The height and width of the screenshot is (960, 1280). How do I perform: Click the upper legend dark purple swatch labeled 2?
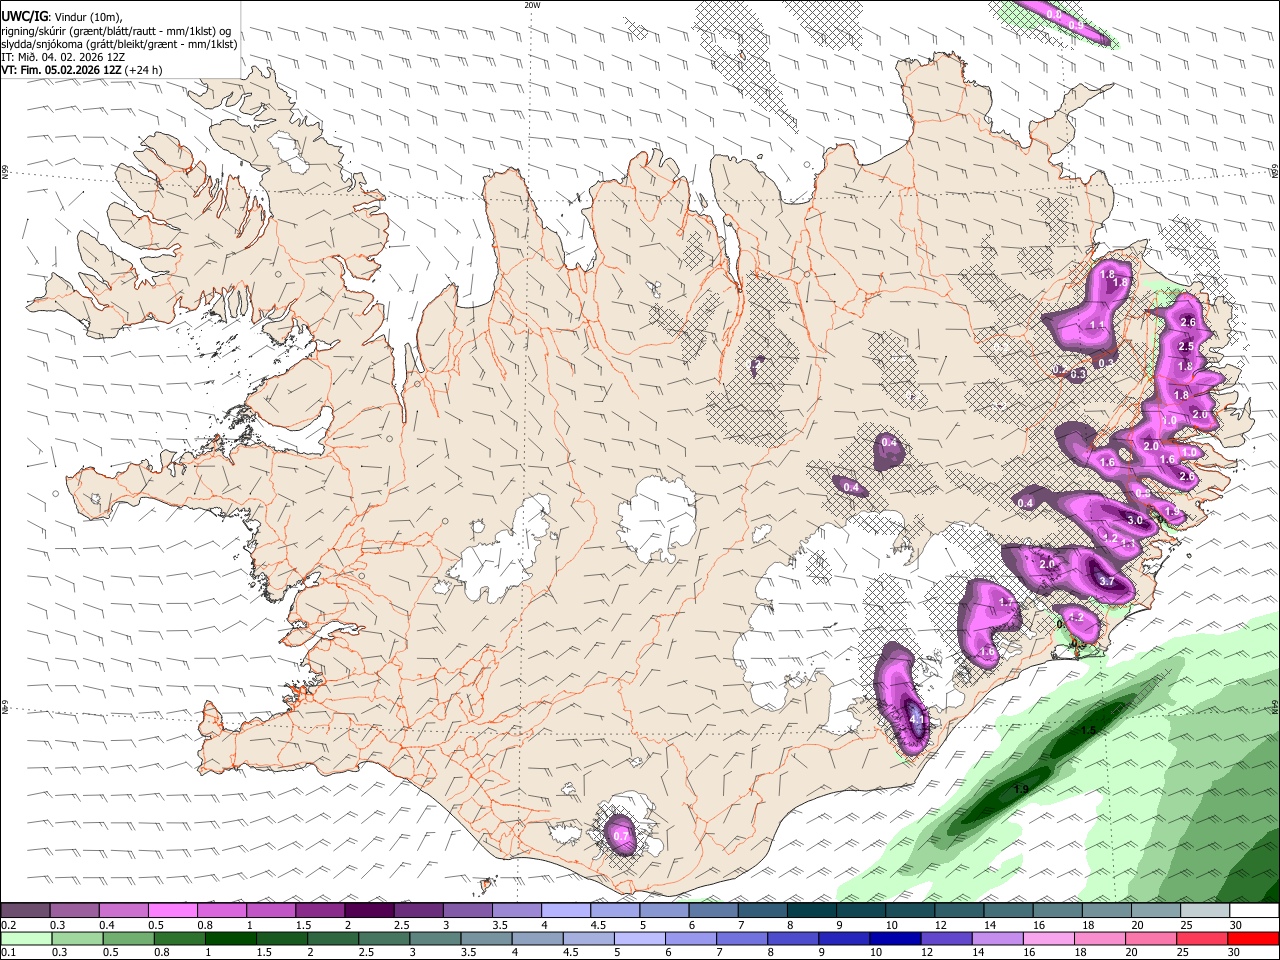click(369, 911)
